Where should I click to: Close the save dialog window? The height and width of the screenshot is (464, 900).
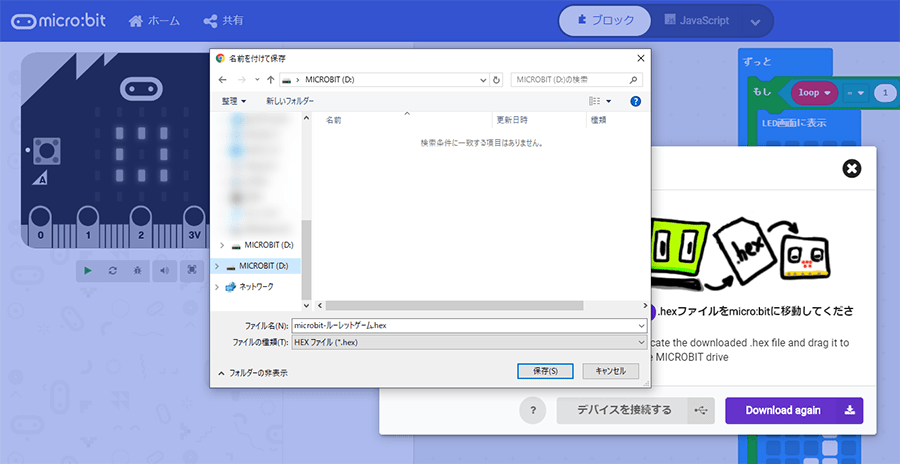click(641, 59)
